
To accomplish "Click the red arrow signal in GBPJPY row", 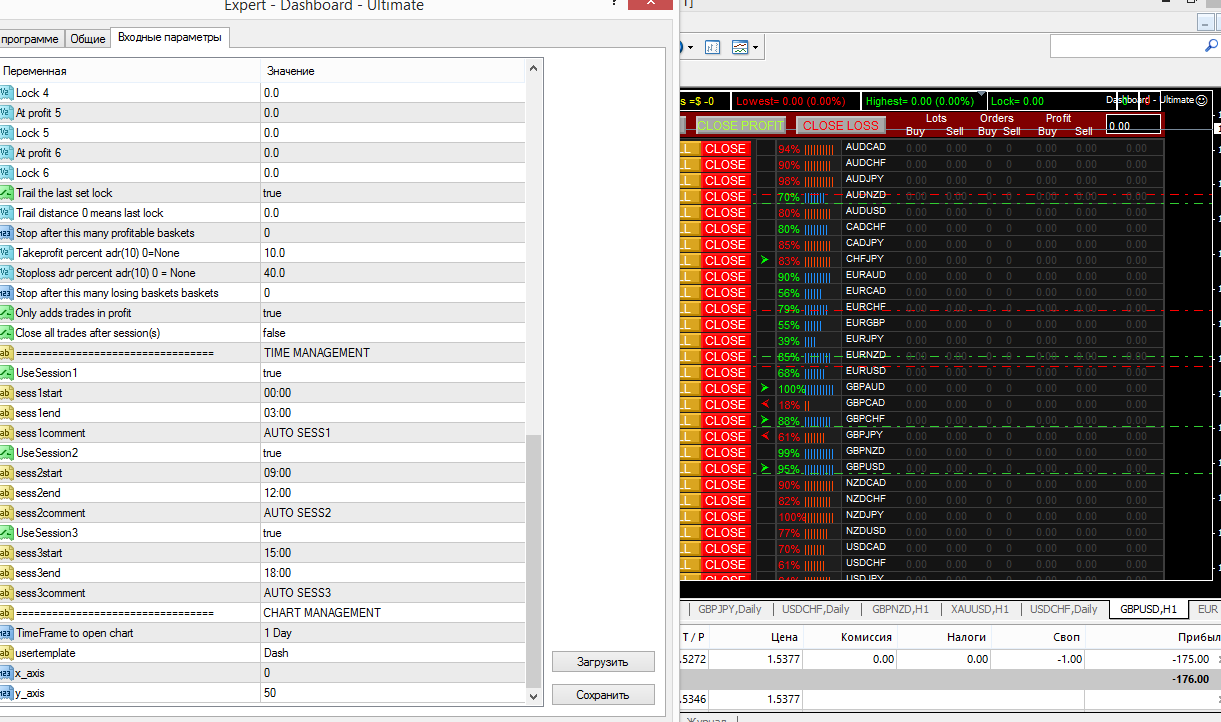I will pyautogui.click(x=765, y=436).
